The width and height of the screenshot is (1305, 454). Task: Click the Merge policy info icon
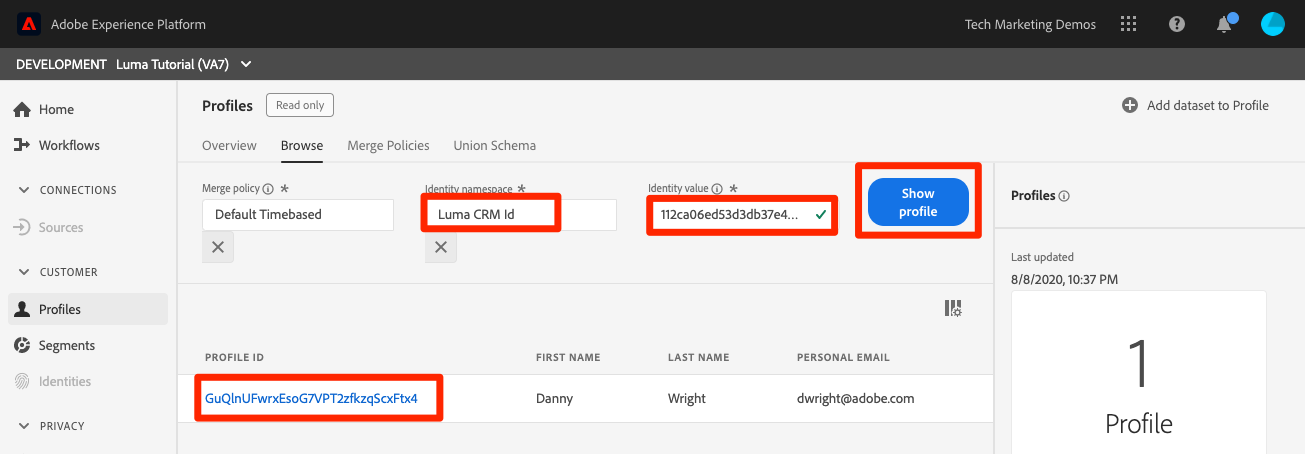click(269, 188)
